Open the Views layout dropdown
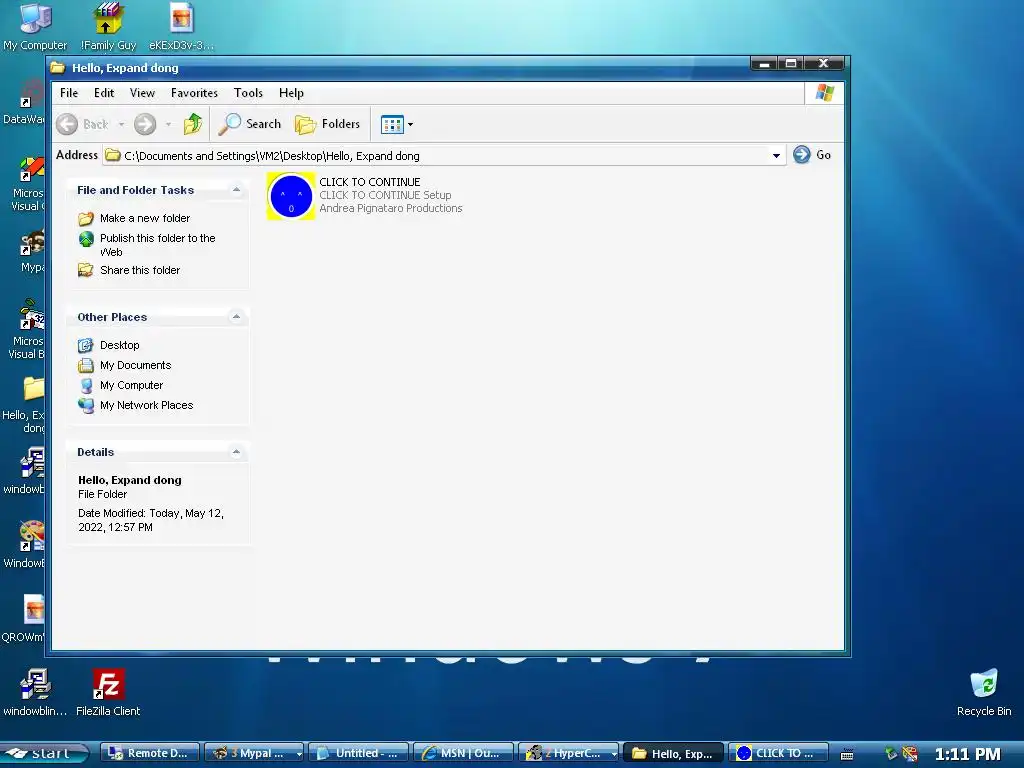 [396, 124]
